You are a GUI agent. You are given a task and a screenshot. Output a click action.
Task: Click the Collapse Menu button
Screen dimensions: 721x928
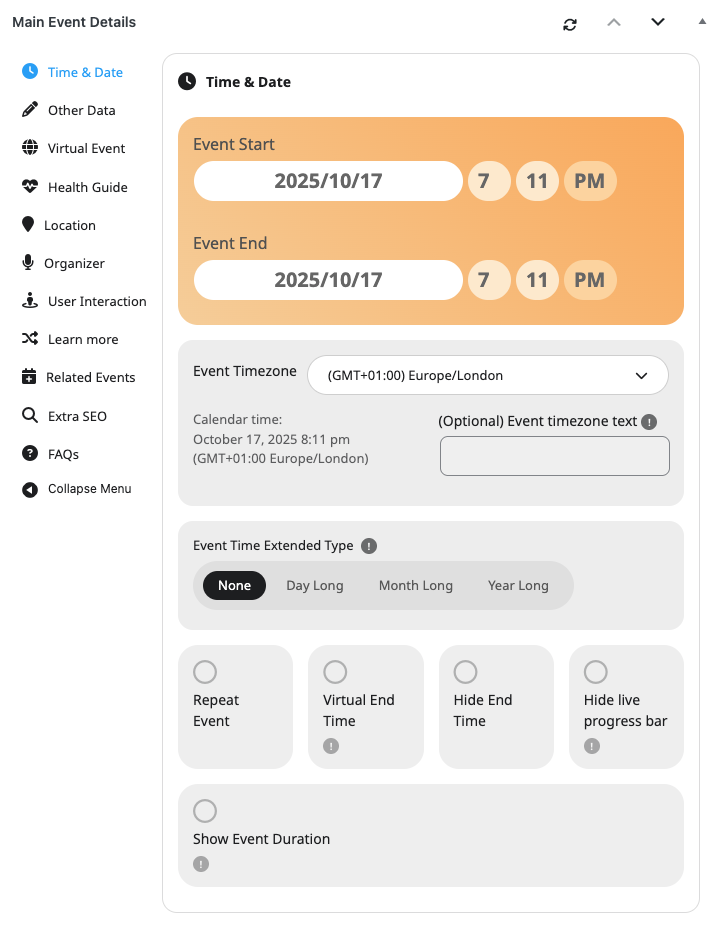(x=89, y=489)
